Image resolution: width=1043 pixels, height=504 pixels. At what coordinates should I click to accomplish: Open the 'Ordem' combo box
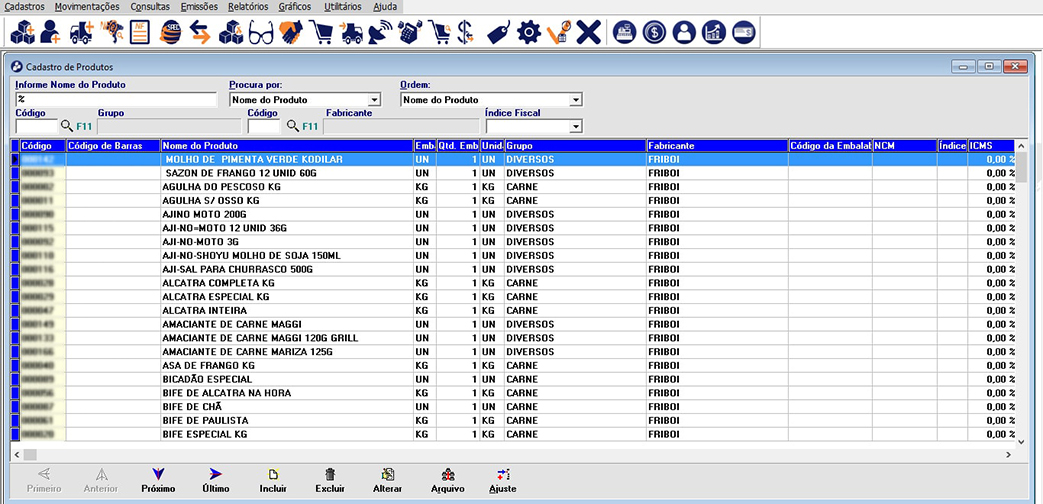tap(576, 100)
